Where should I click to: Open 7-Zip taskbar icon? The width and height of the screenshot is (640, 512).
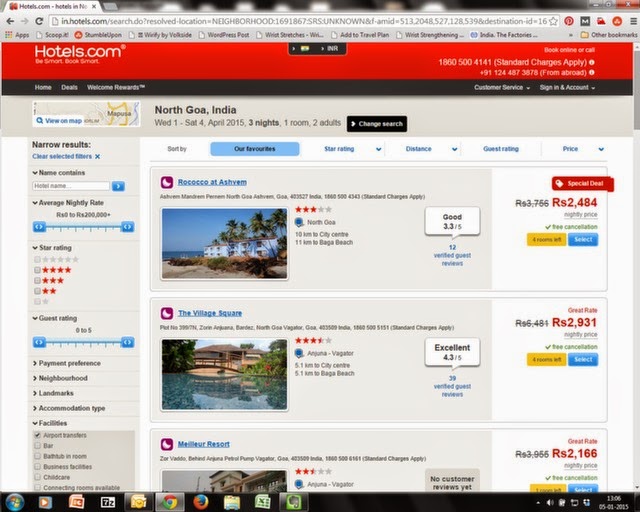pyautogui.click(x=108, y=502)
